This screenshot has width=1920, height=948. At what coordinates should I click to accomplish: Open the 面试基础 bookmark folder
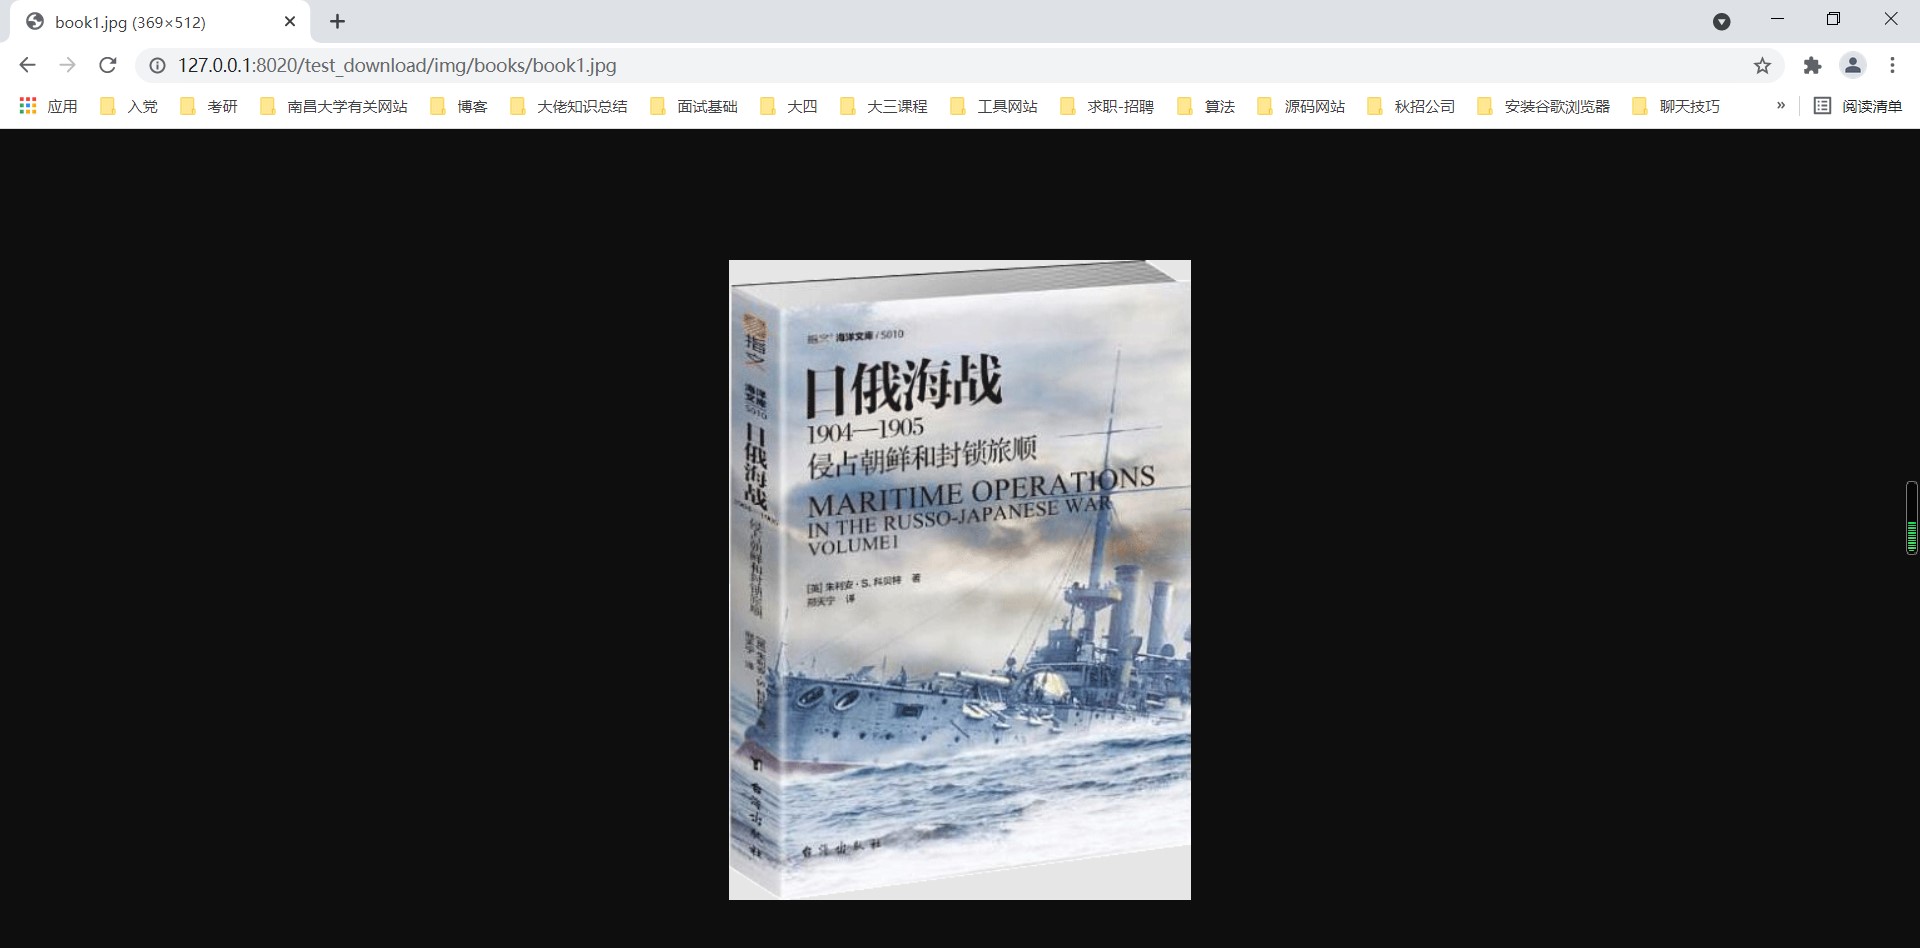694,106
